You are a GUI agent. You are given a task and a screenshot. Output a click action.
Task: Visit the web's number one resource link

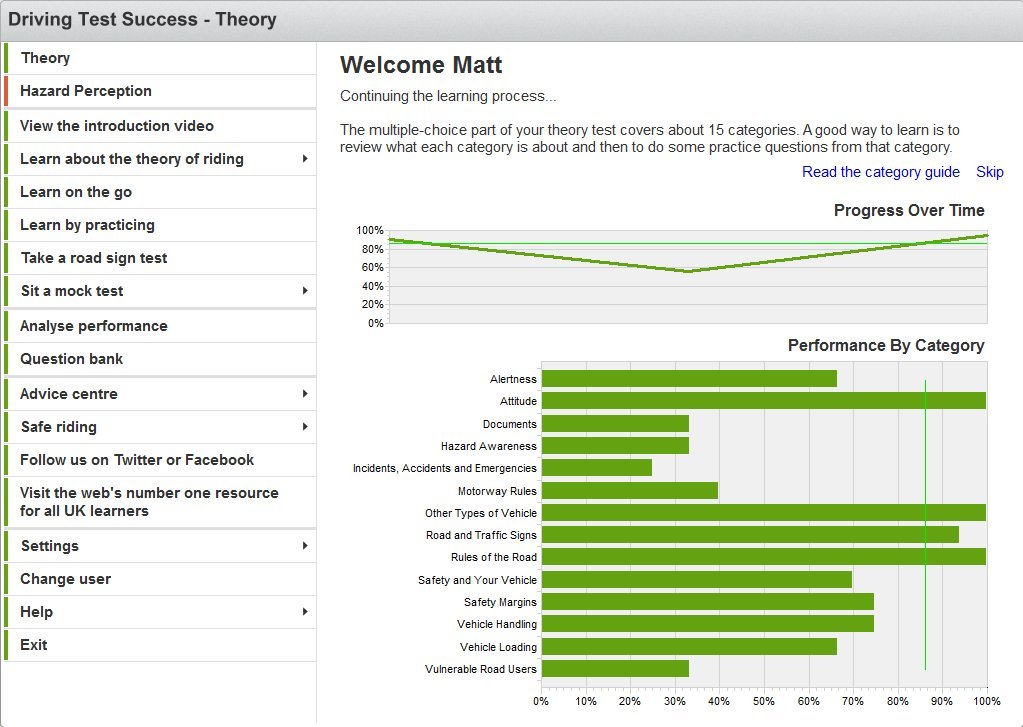pos(149,502)
